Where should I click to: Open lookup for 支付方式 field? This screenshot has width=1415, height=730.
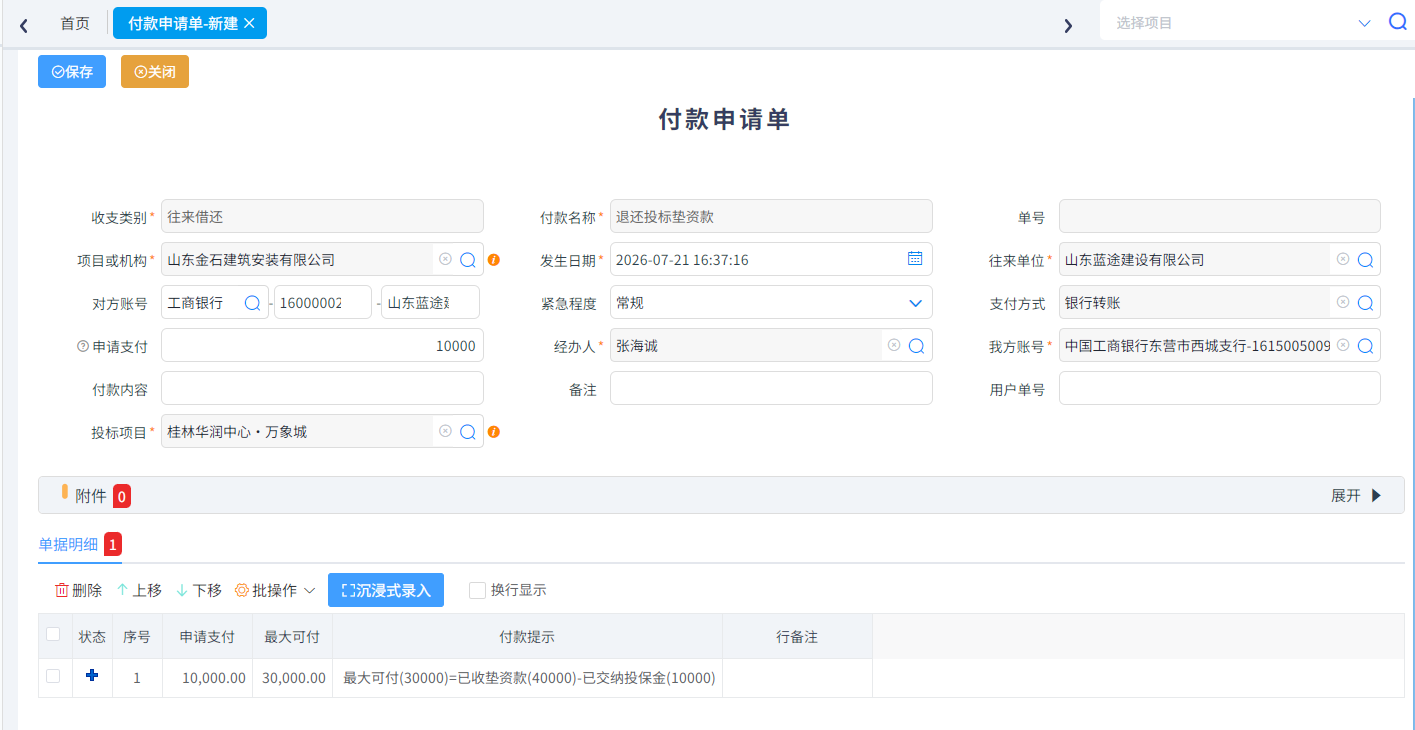(x=1365, y=303)
